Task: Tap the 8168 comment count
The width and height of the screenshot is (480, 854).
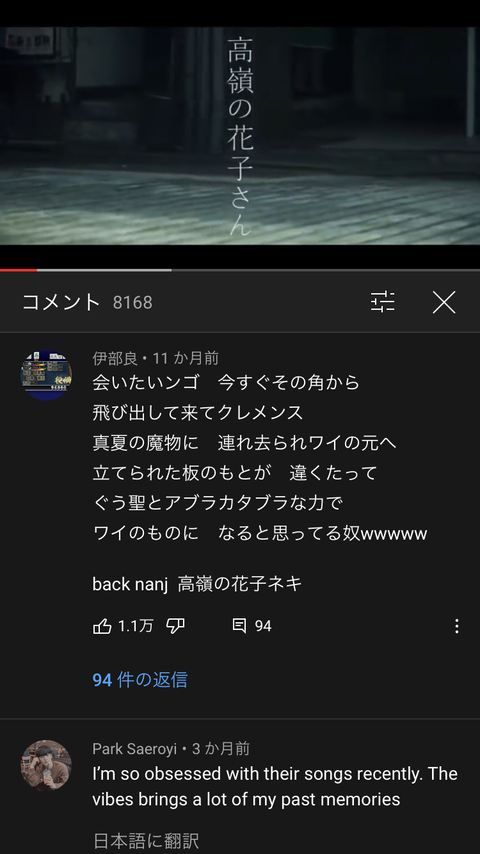Action: 132,303
